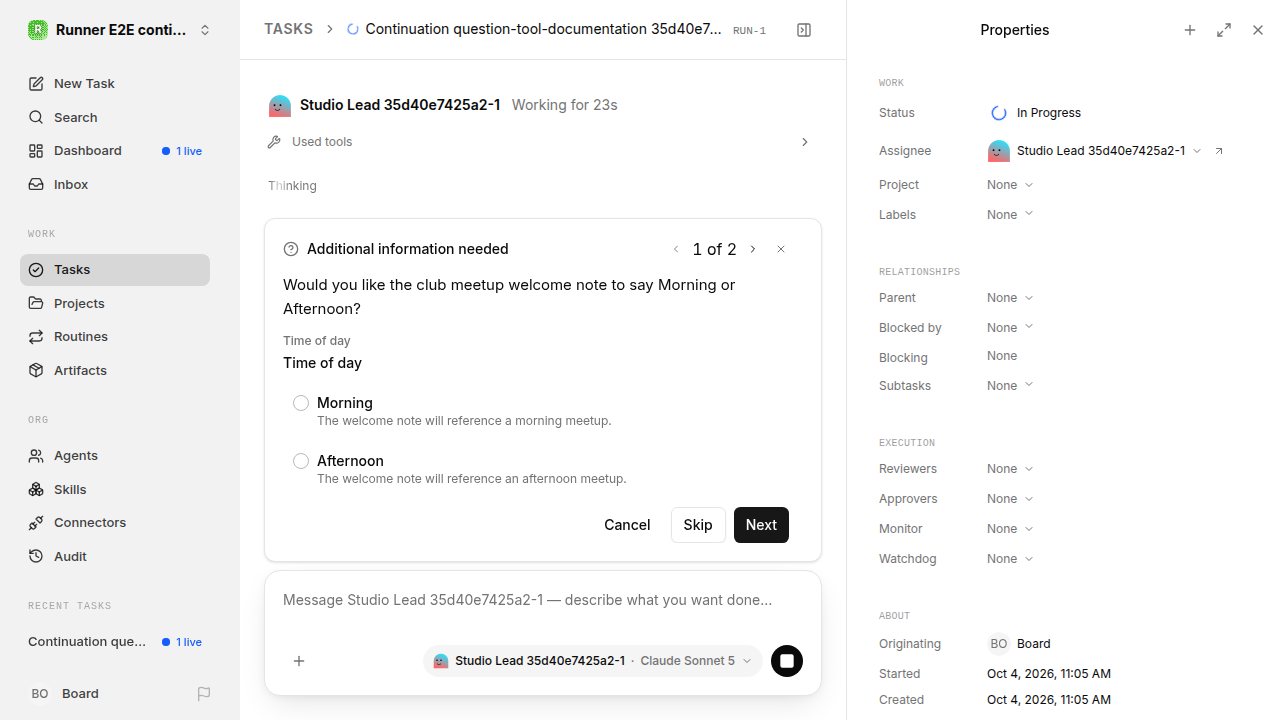
Task: Open the Labels None dropdown
Action: pos(1010,215)
